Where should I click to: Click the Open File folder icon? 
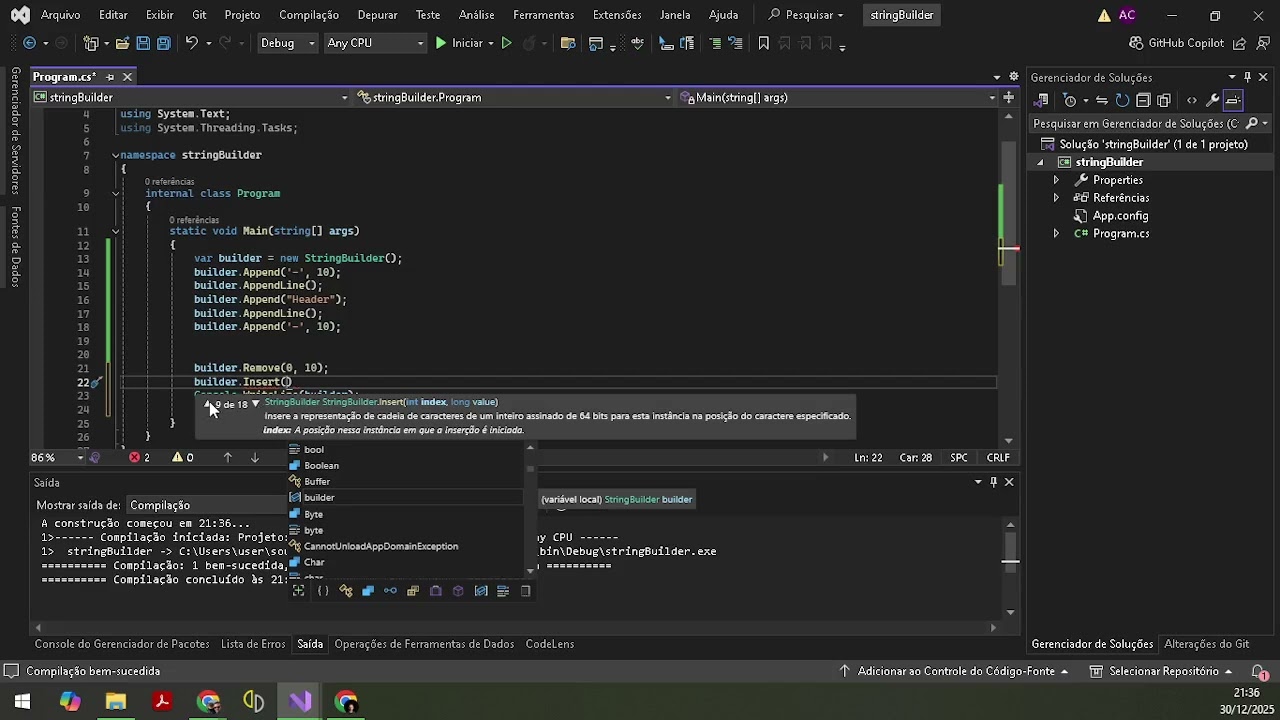(122, 43)
